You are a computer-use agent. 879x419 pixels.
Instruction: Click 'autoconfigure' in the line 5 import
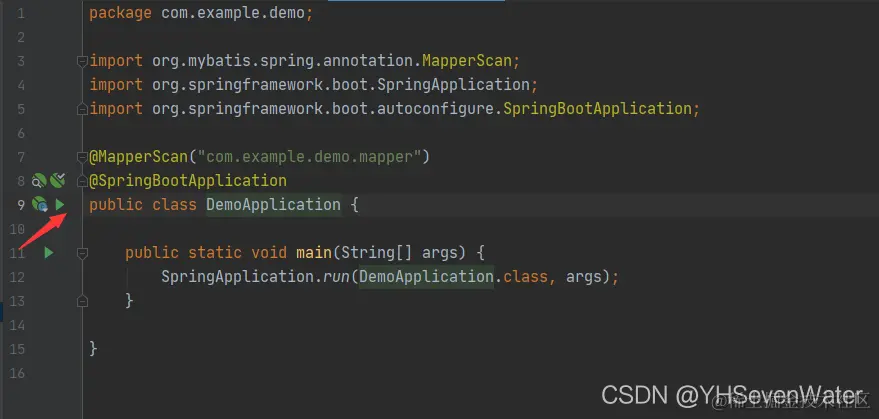[x=436, y=109]
